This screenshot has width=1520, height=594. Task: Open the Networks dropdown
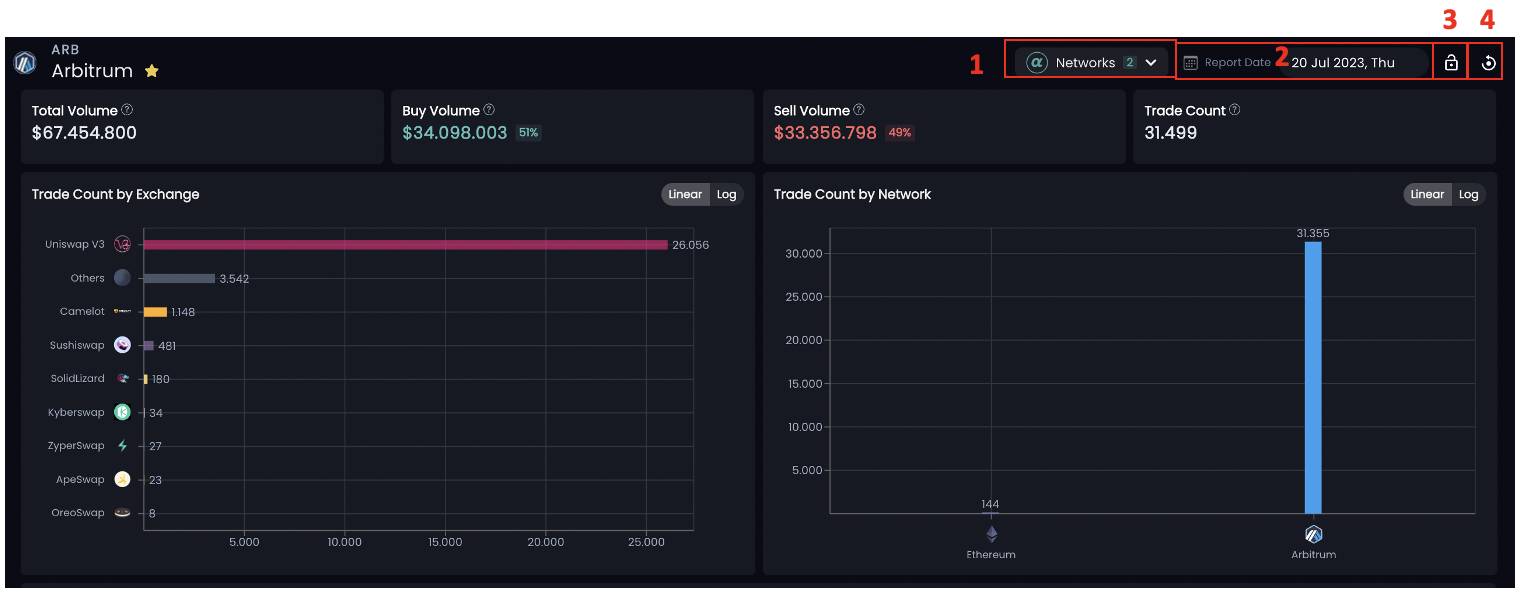tap(1093, 62)
